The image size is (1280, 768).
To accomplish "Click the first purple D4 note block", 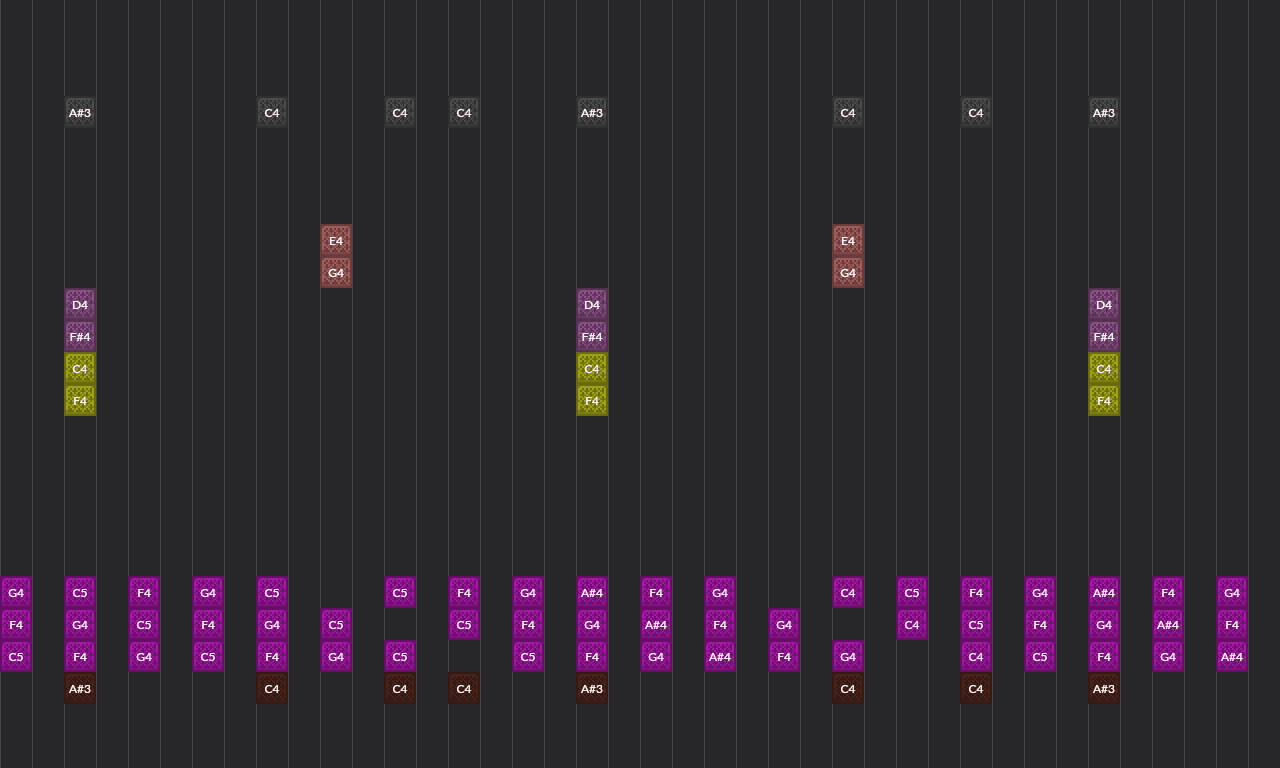I will point(80,305).
